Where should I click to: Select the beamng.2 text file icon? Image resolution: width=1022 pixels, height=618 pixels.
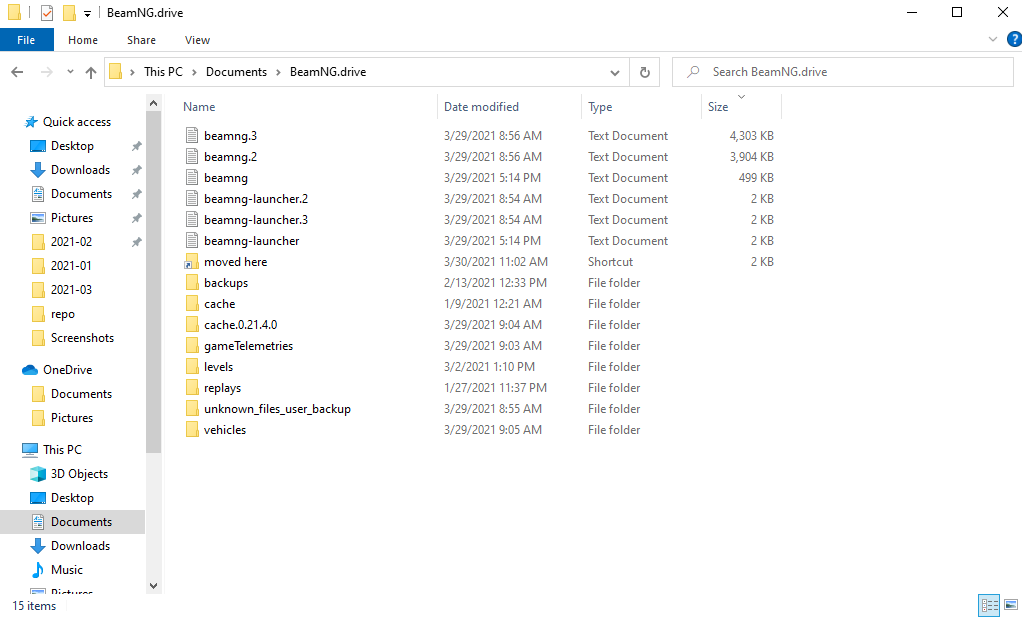[x=192, y=156]
